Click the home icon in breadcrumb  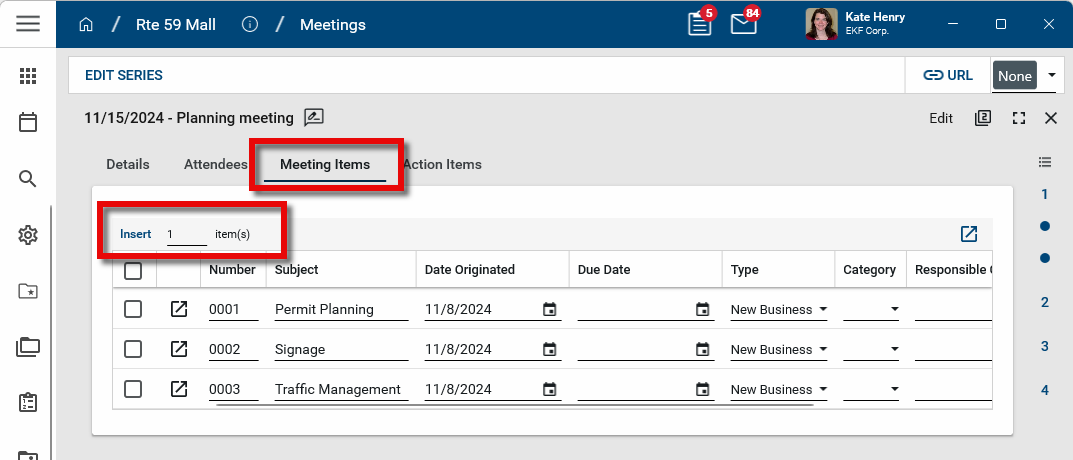coord(86,25)
